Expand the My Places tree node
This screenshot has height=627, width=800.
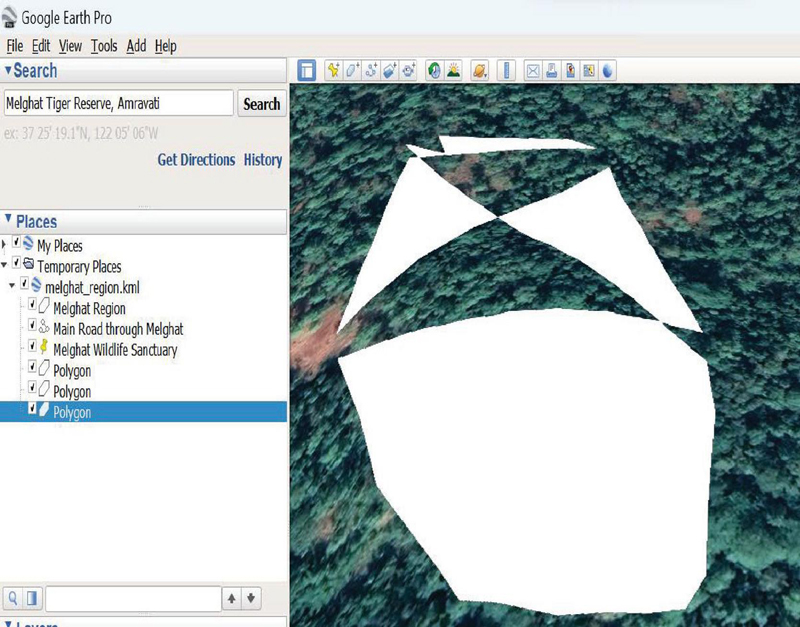click(x=4, y=244)
